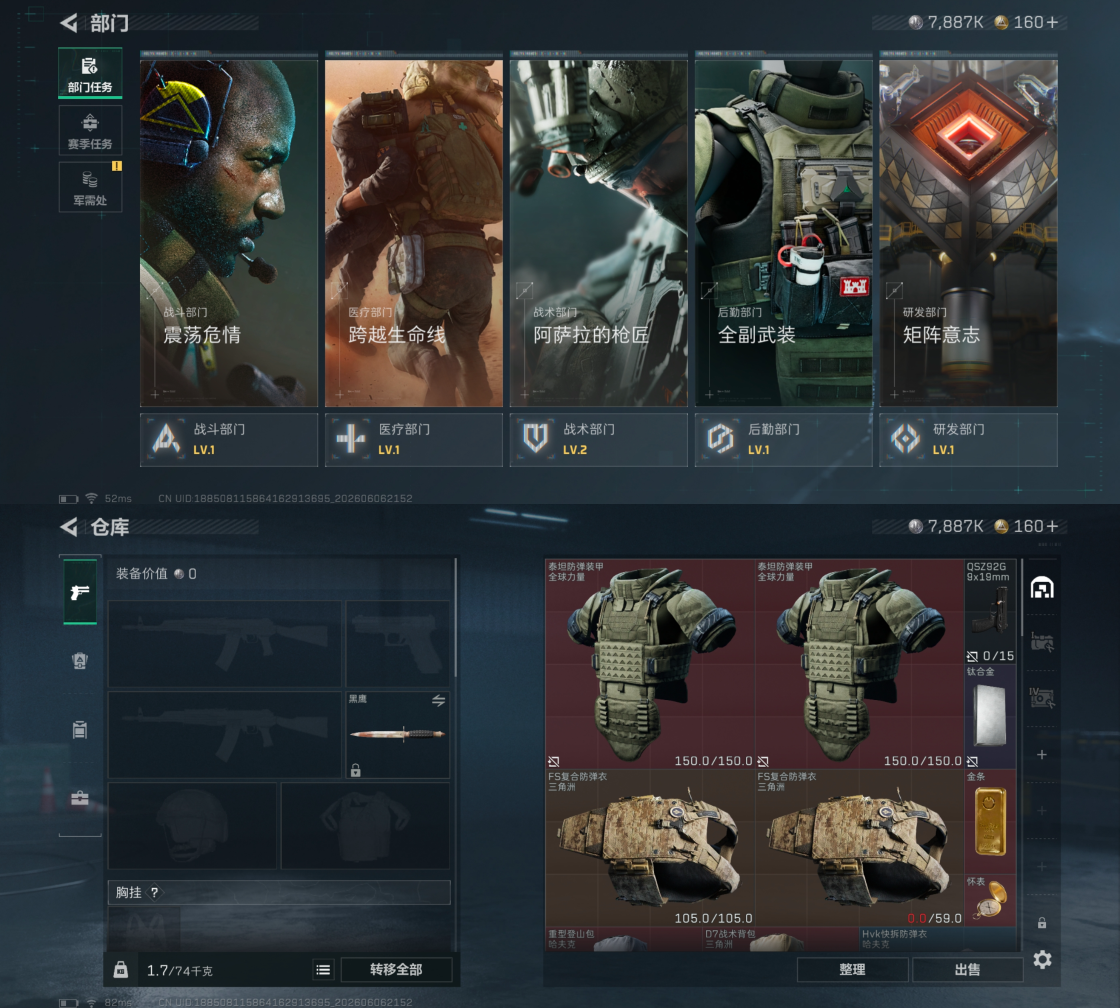Click the 7,887K currency in 部门 header
This screenshot has width=1120, height=1008.
coord(946,23)
